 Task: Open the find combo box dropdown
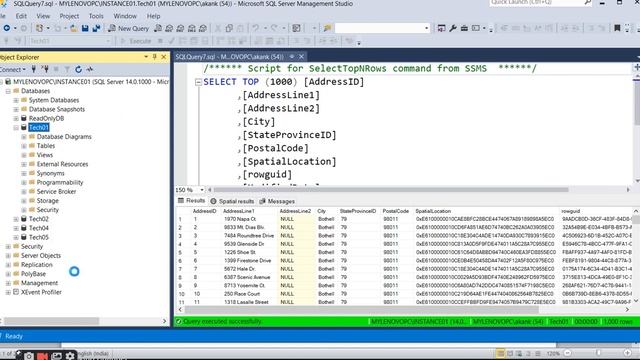(427, 28)
